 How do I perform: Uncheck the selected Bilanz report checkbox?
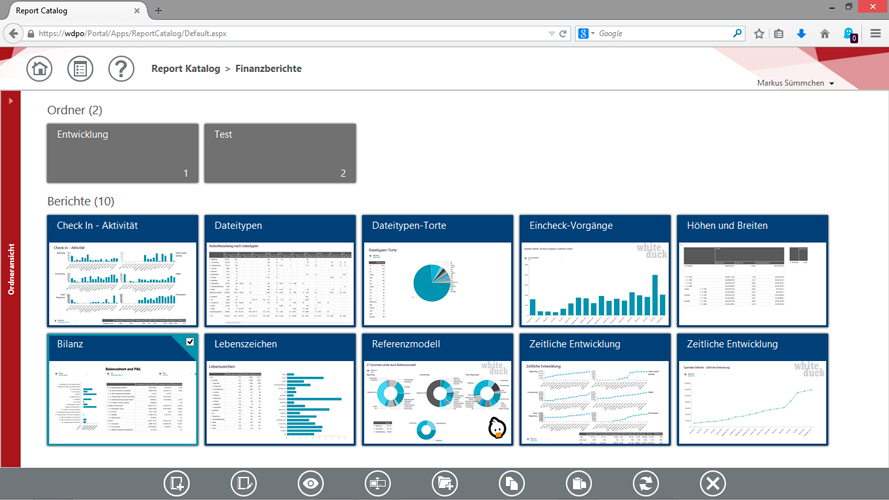190,343
